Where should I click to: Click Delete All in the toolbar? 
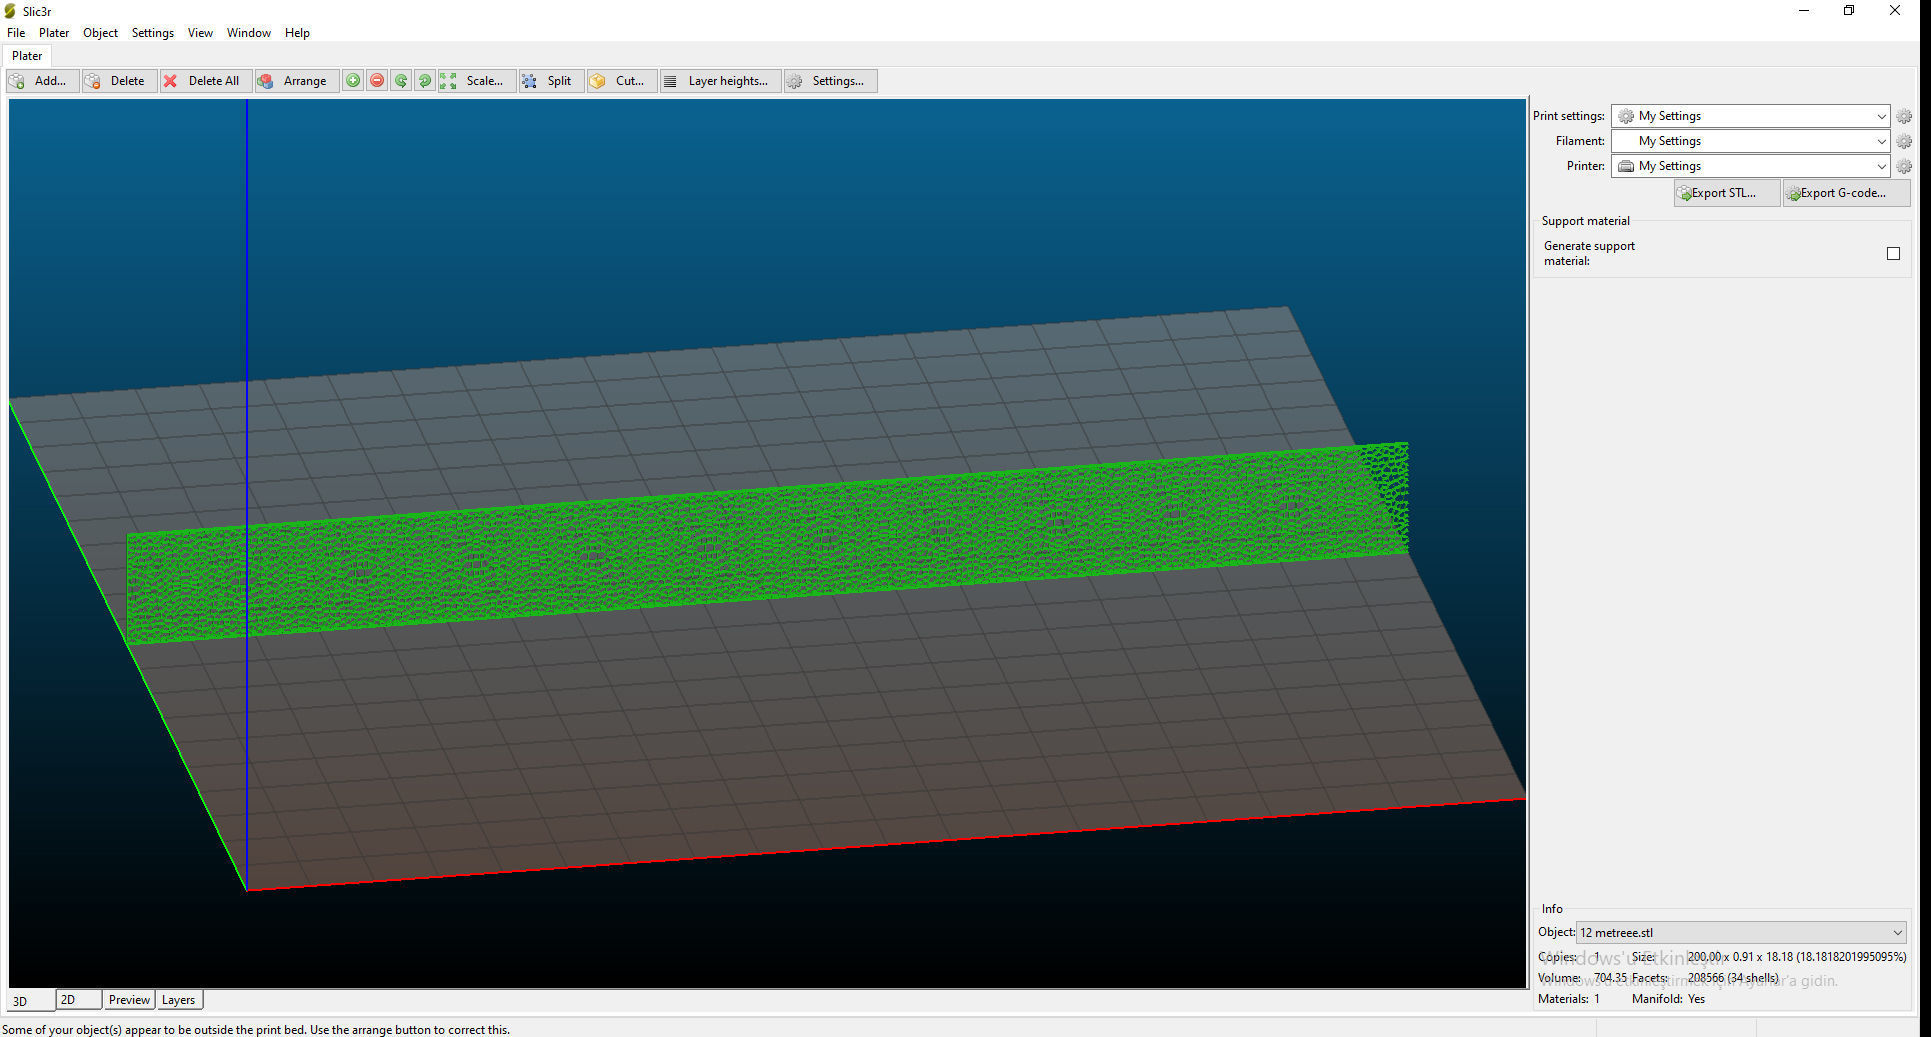pyautogui.click(x=205, y=81)
